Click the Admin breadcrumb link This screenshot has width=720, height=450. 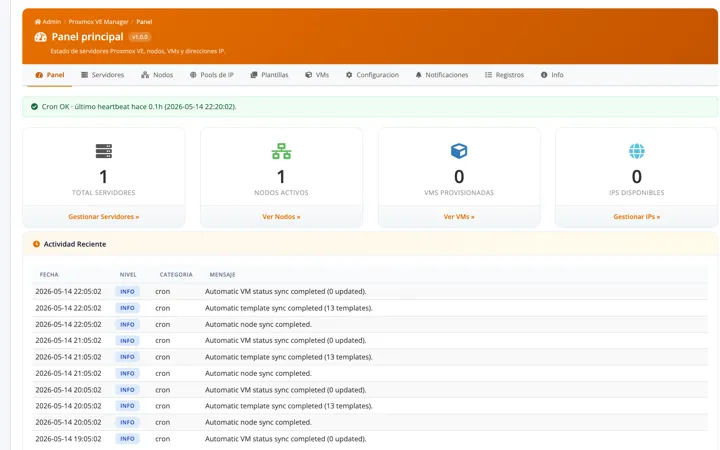click(51, 22)
